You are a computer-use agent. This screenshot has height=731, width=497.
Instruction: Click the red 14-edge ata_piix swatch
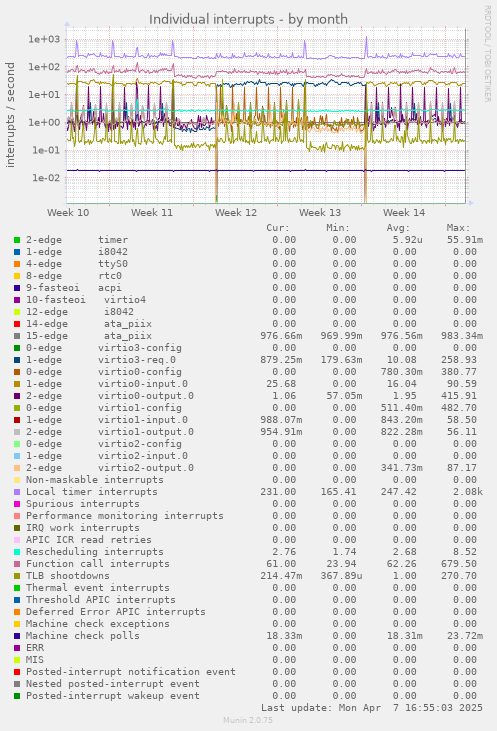click(17, 324)
